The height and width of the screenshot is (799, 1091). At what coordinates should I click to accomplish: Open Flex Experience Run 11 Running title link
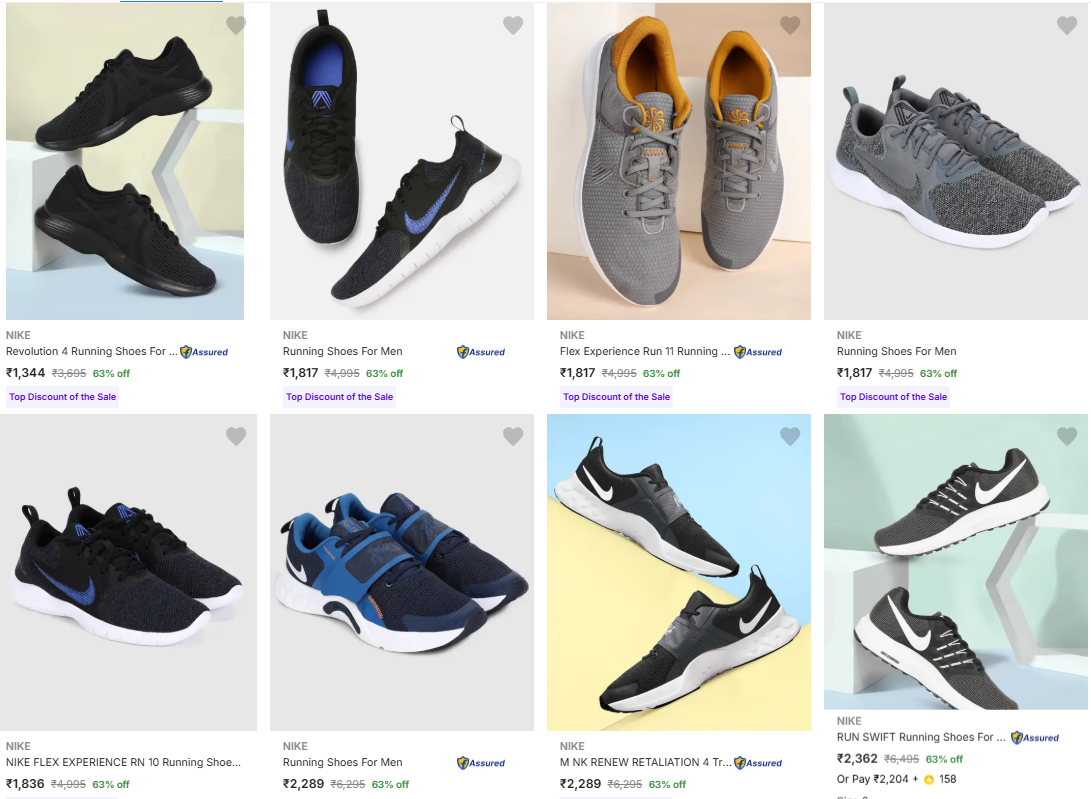[x=639, y=351]
